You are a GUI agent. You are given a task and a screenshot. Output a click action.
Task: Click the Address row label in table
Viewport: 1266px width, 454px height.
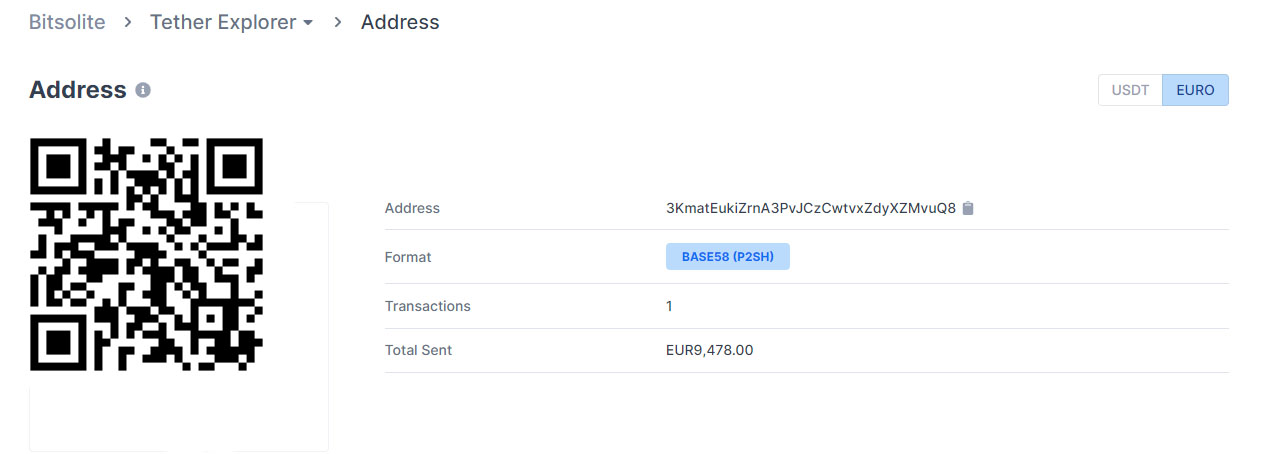coord(412,208)
